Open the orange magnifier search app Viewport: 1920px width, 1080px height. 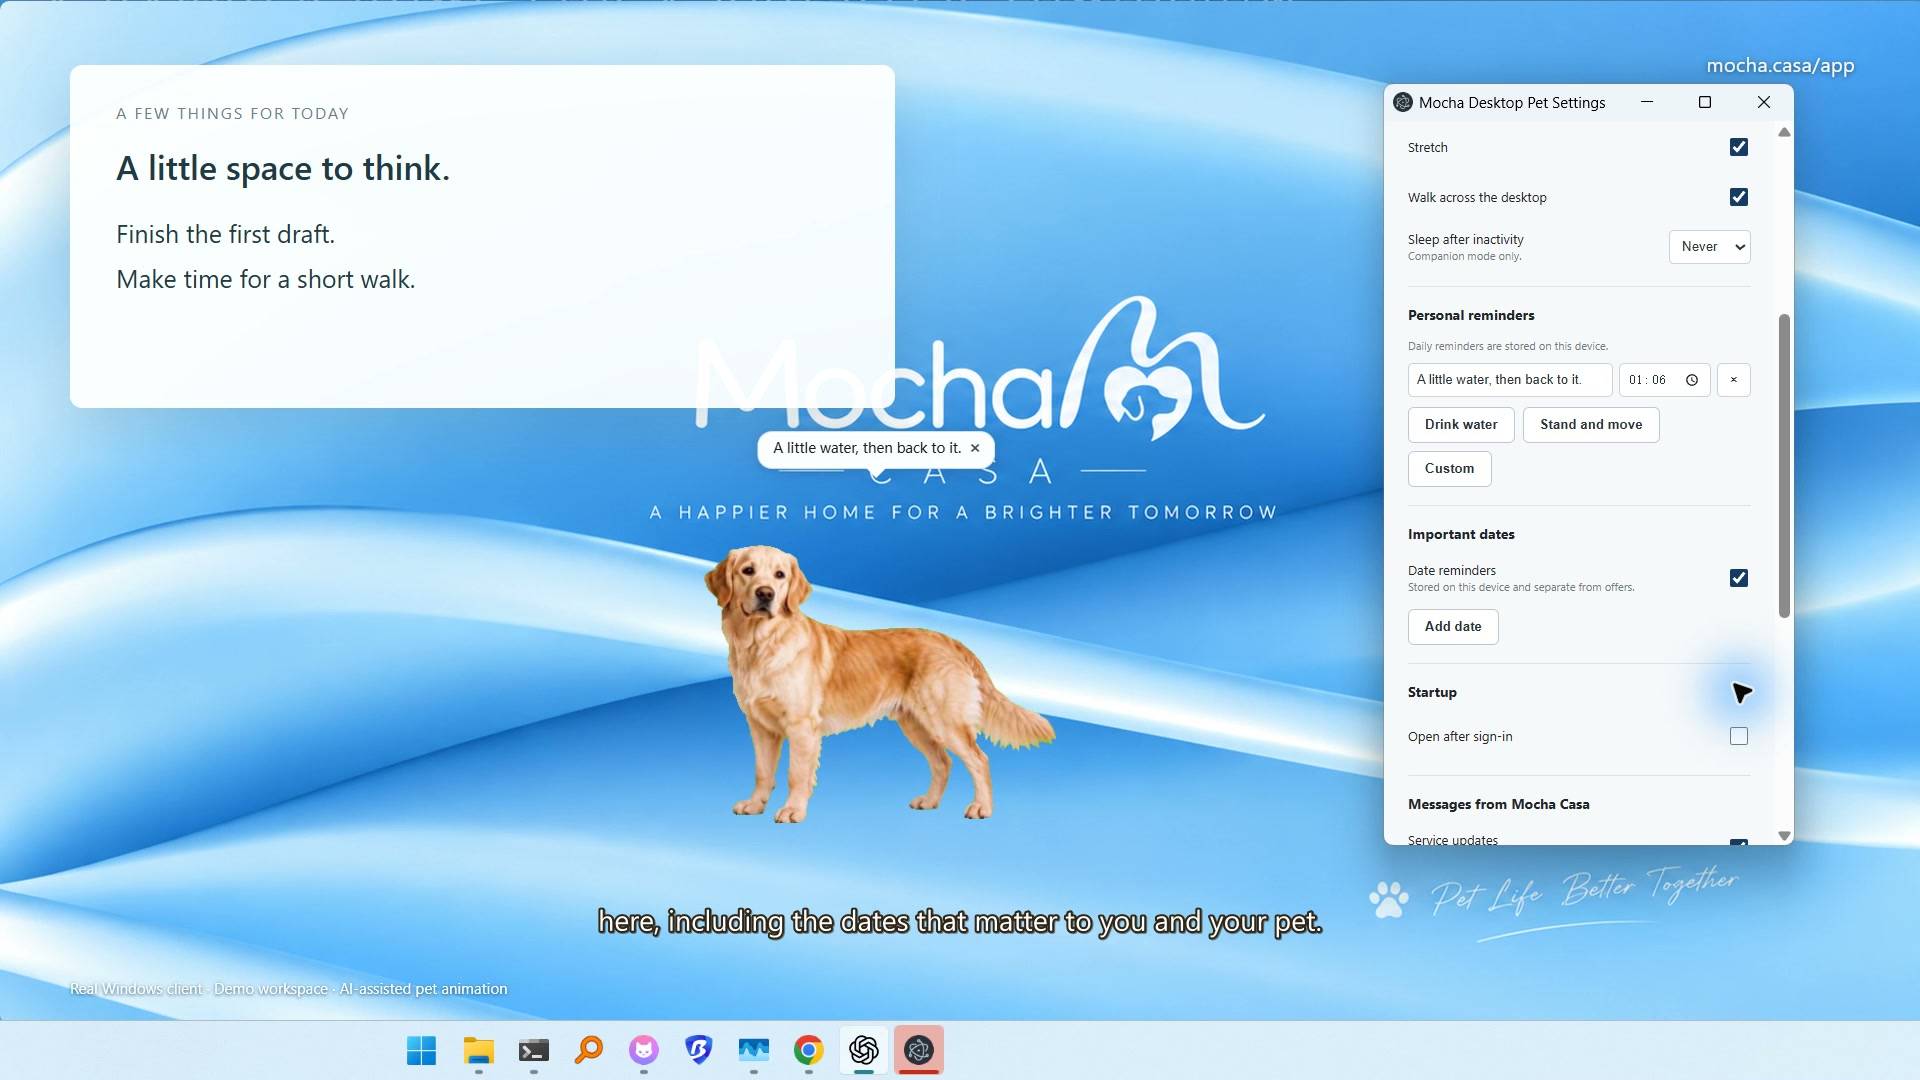click(589, 1050)
